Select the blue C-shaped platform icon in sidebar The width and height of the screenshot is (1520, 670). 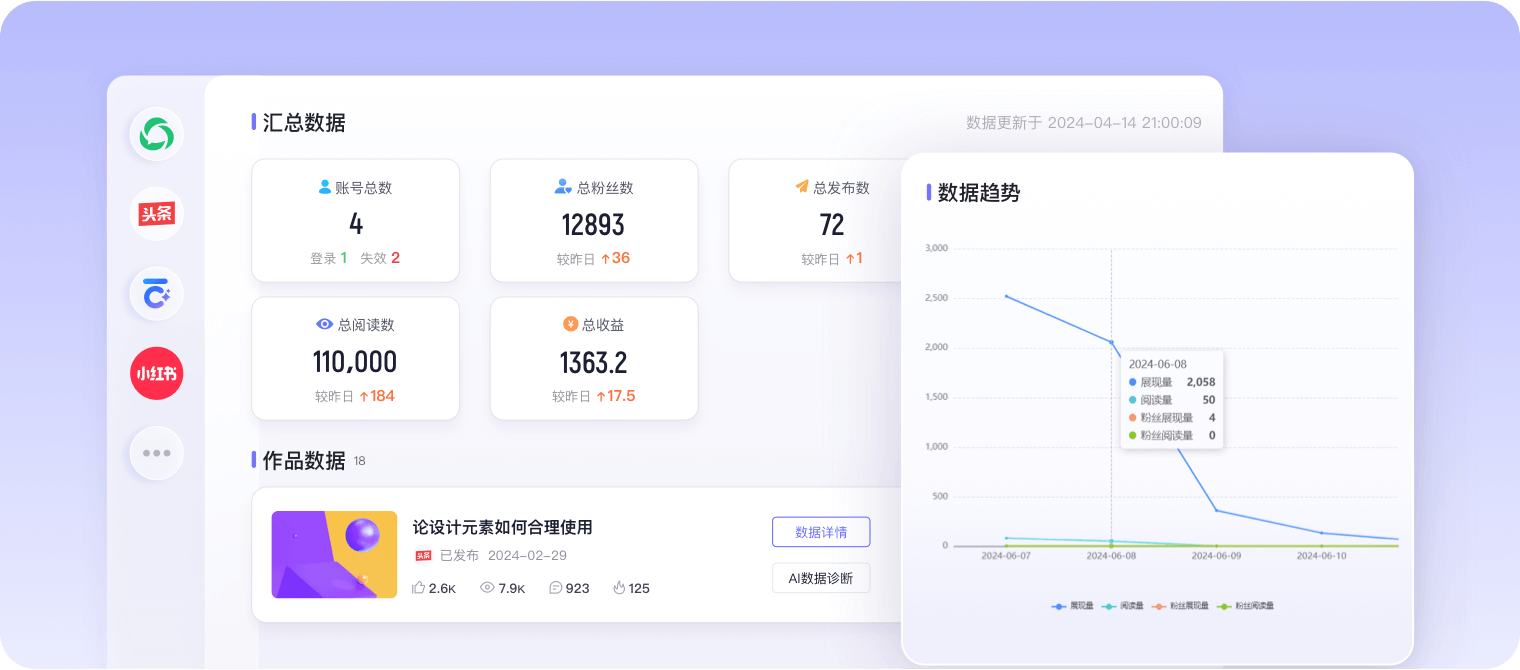coord(156,294)
